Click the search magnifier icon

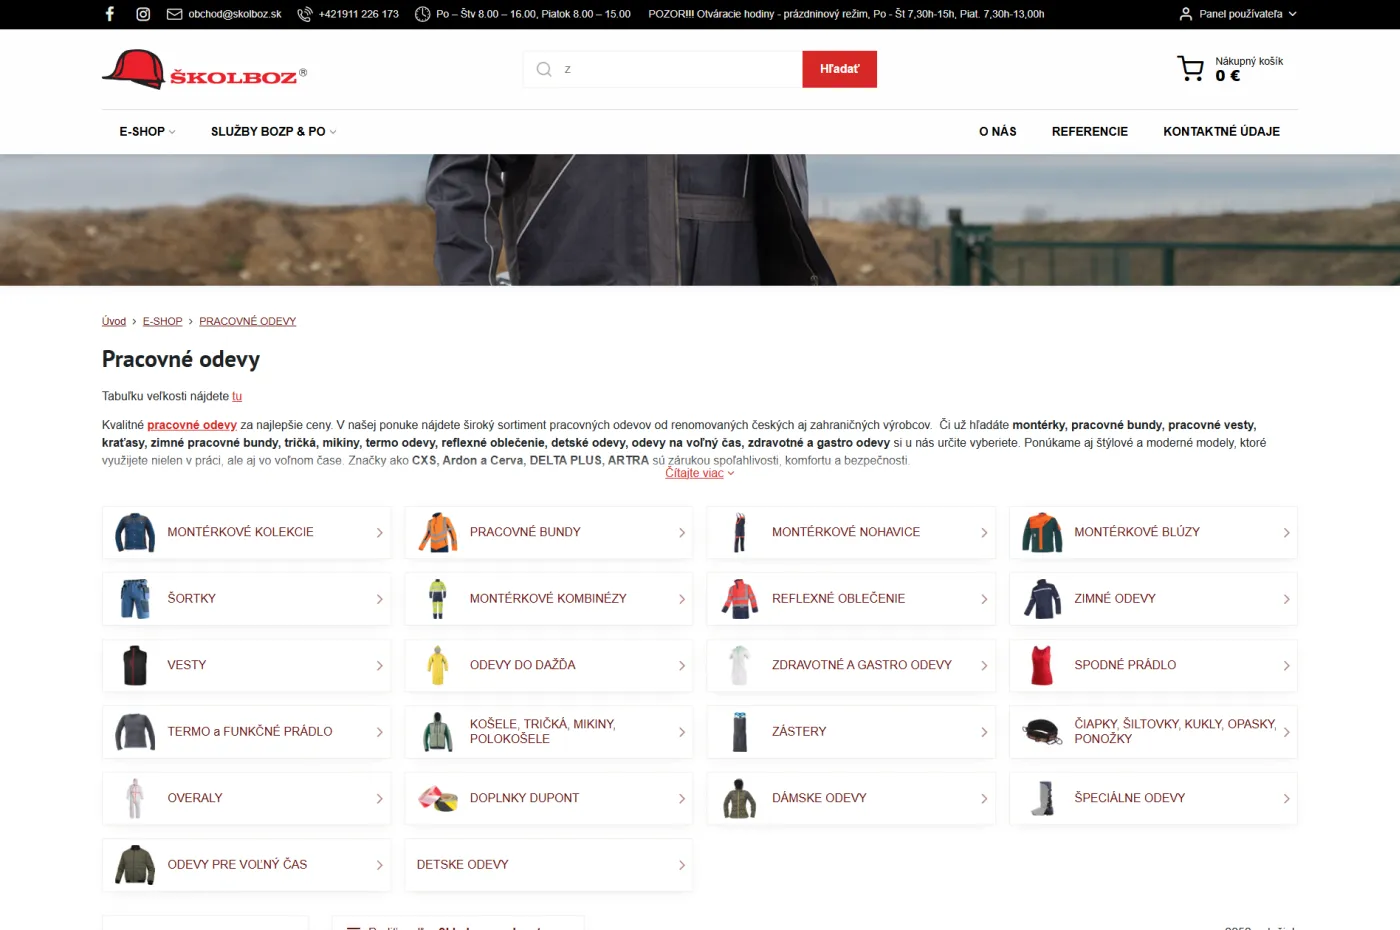tap(544, 69)
